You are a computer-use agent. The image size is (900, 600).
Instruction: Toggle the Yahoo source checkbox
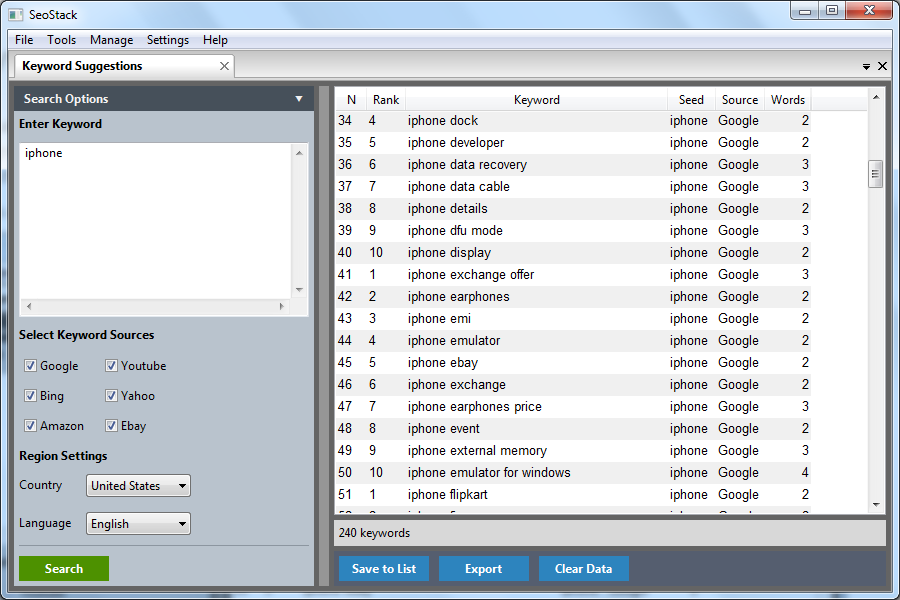[x=111, y=396]
